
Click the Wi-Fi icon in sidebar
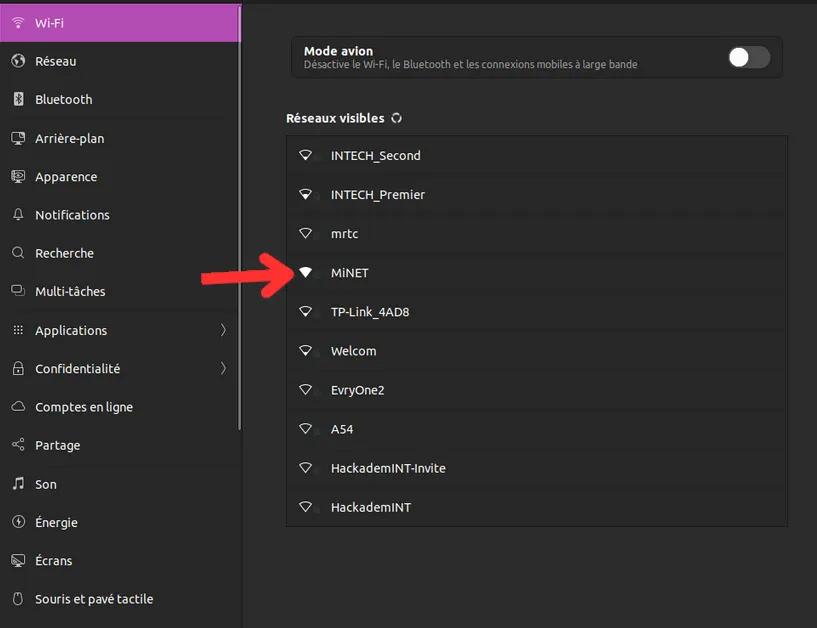tap(18, 23)
